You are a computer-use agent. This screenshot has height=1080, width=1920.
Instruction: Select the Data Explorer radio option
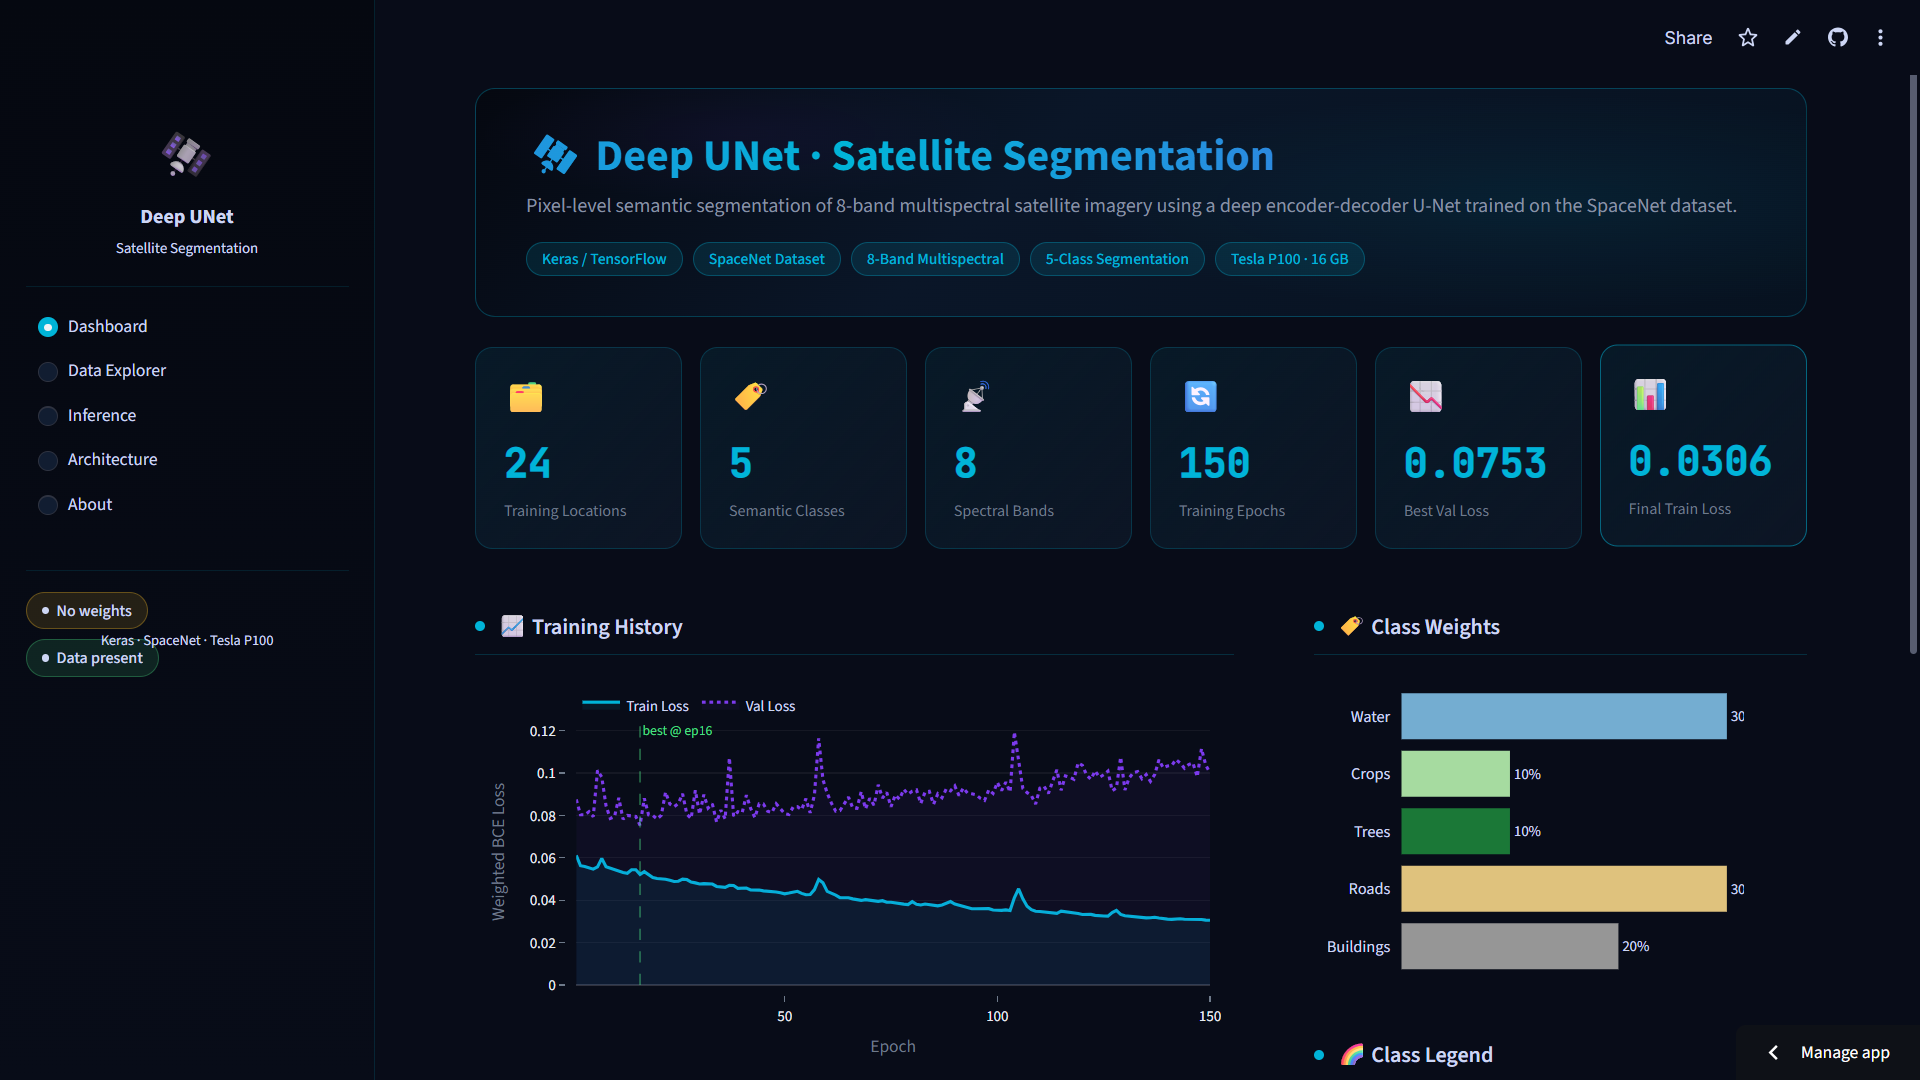click(x=47, y=371)
